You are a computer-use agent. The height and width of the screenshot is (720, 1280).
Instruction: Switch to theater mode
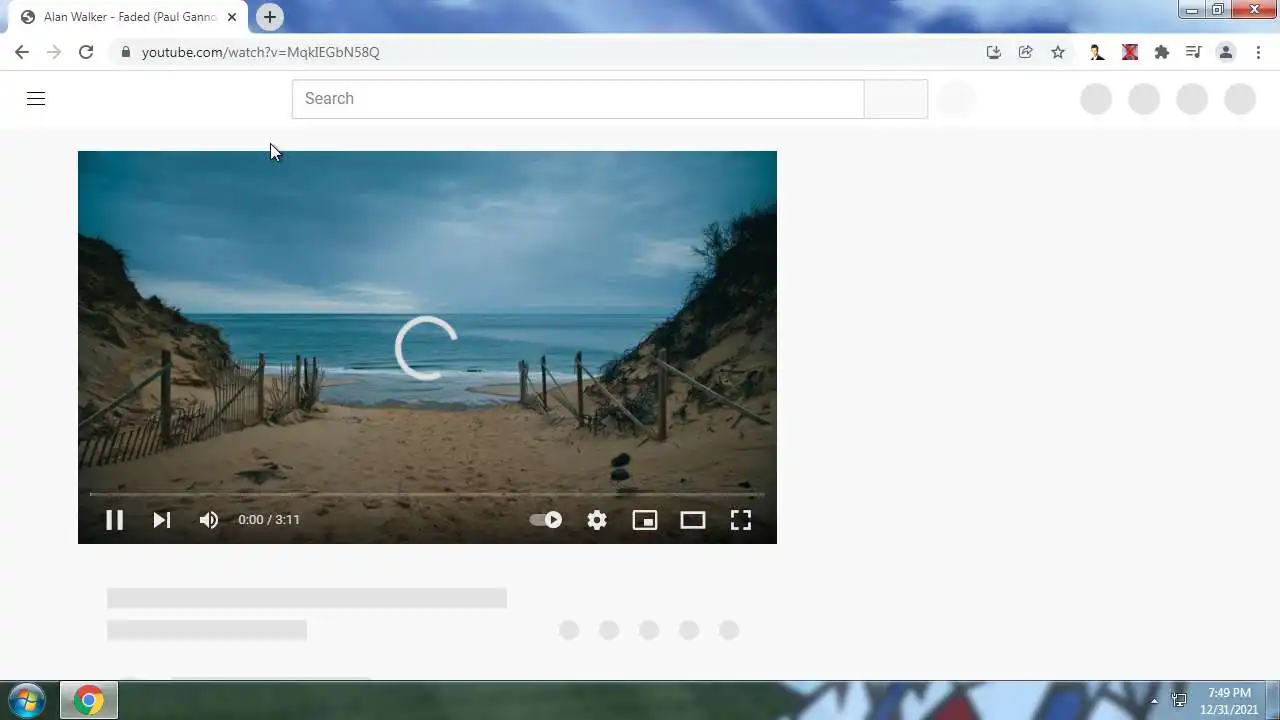click(693, 520)
